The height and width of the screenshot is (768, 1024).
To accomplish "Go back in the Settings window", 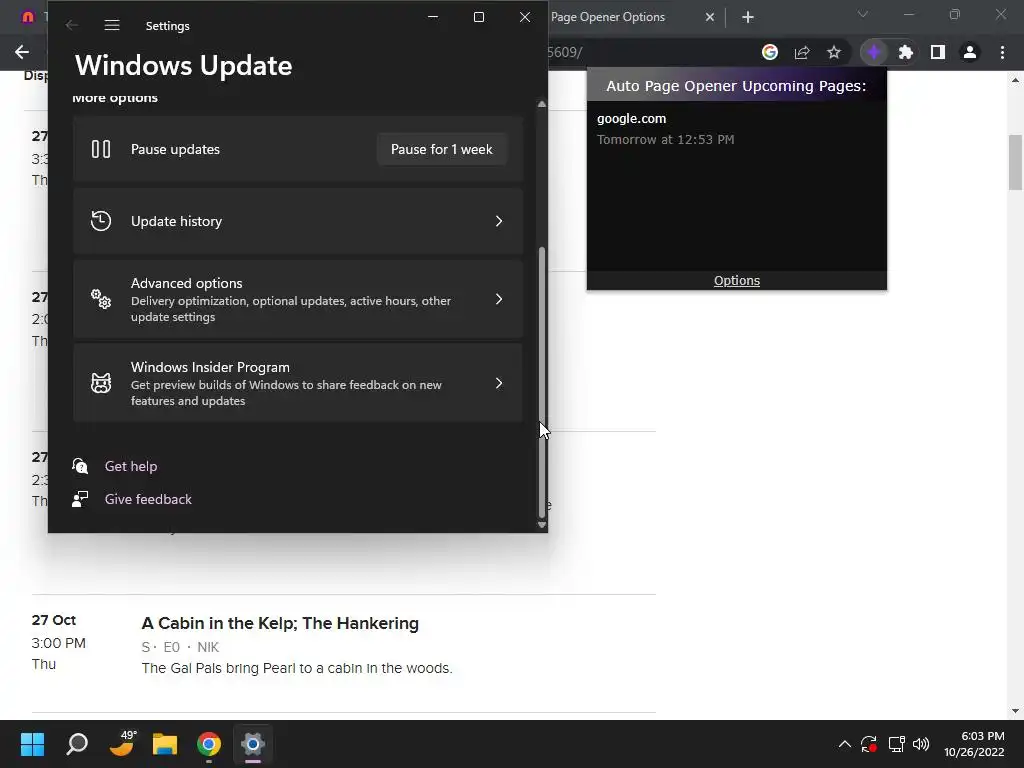I will [72, 25].
